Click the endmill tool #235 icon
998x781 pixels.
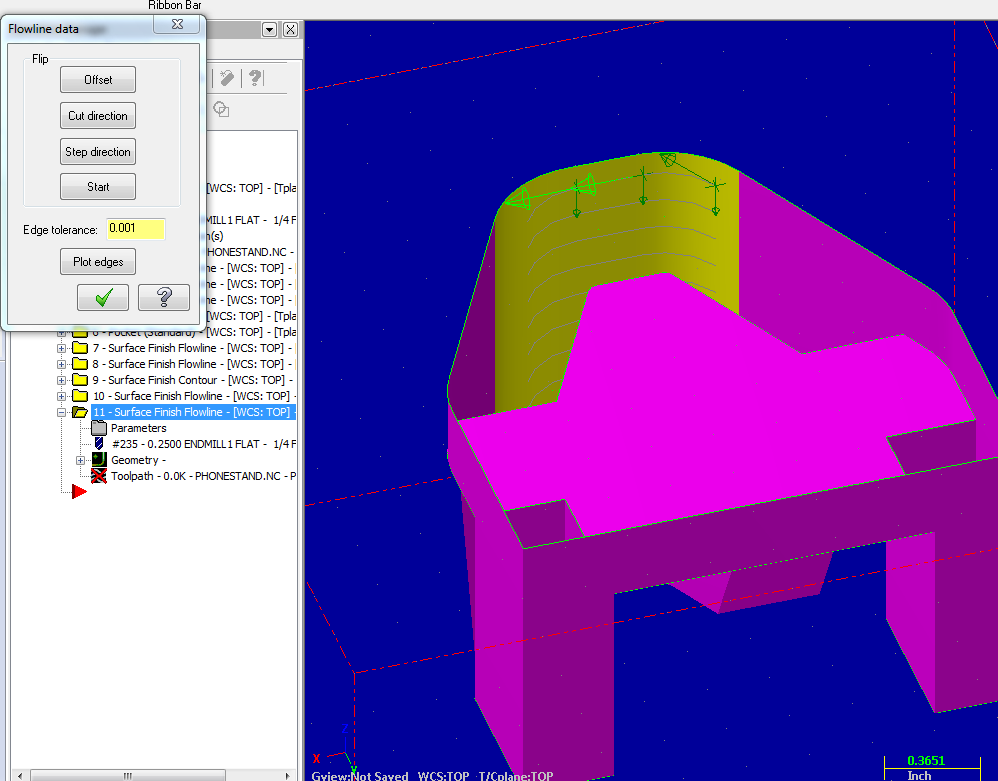(98, 443)
